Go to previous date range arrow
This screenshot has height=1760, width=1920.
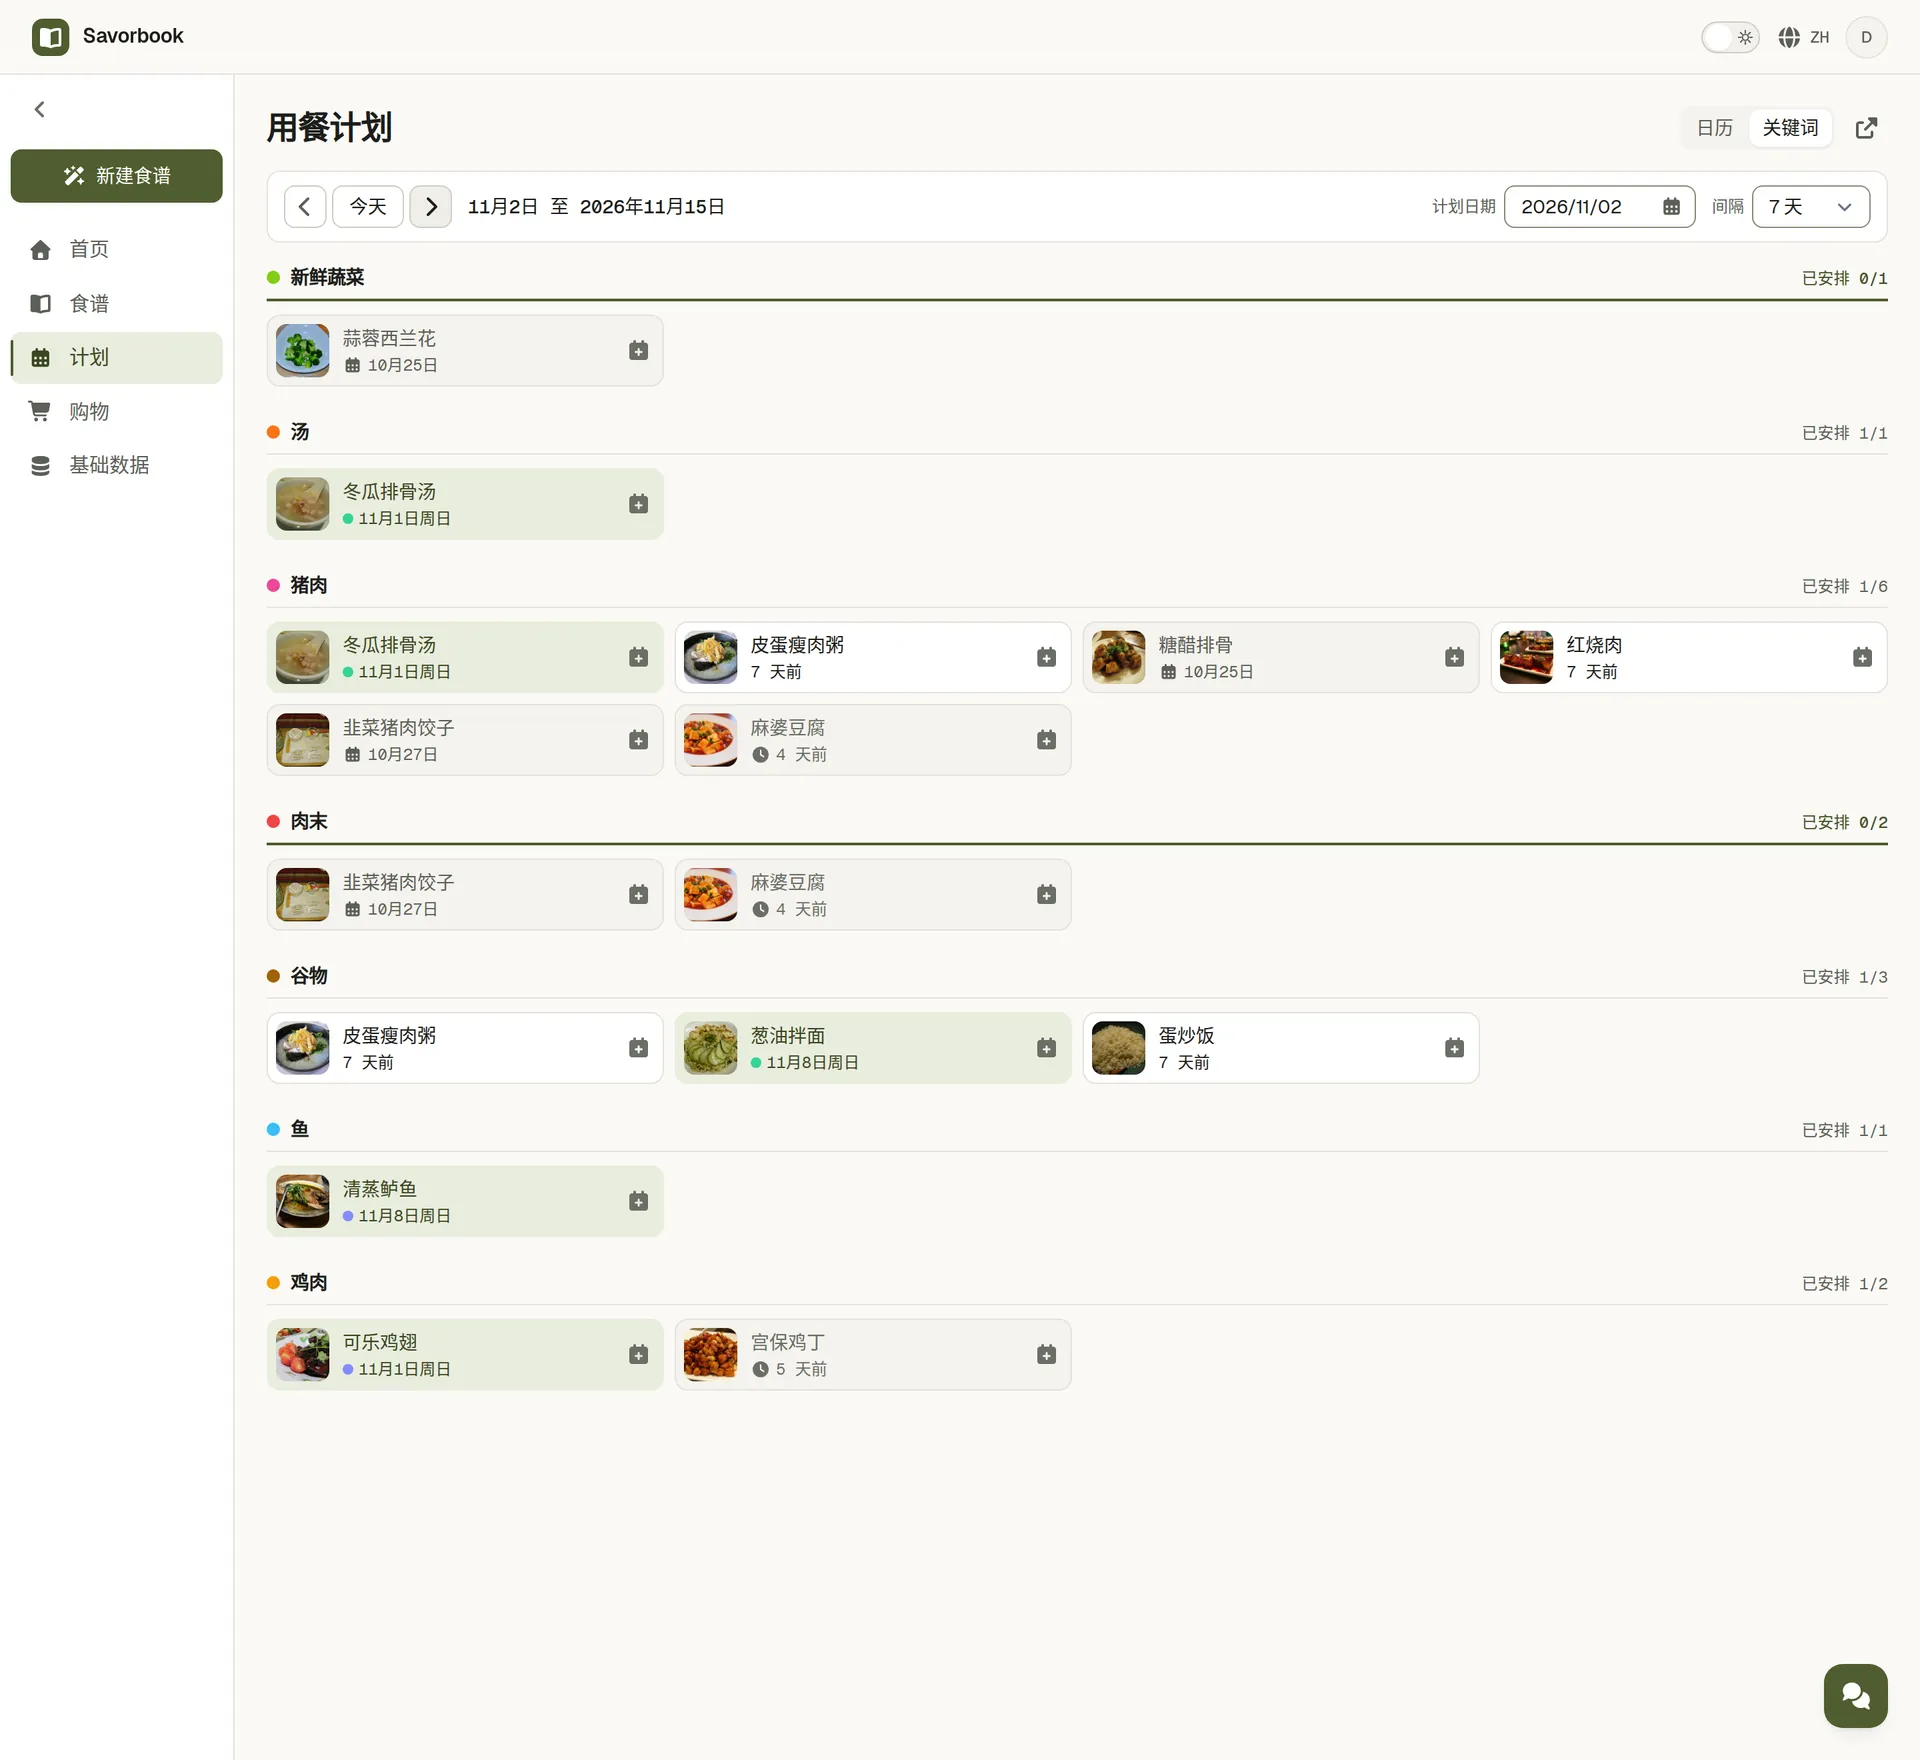[x=305, y=206]
